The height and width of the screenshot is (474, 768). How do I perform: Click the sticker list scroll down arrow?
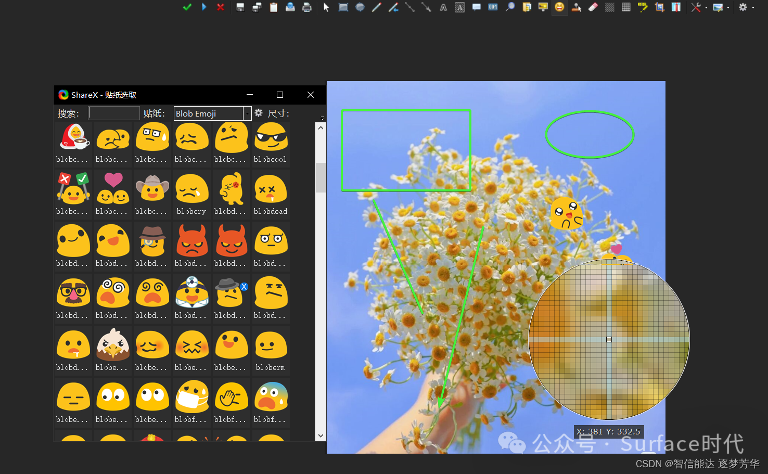320,435
